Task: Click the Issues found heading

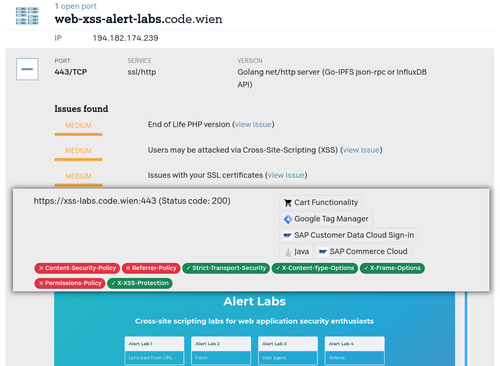Action: click(81, 109)
